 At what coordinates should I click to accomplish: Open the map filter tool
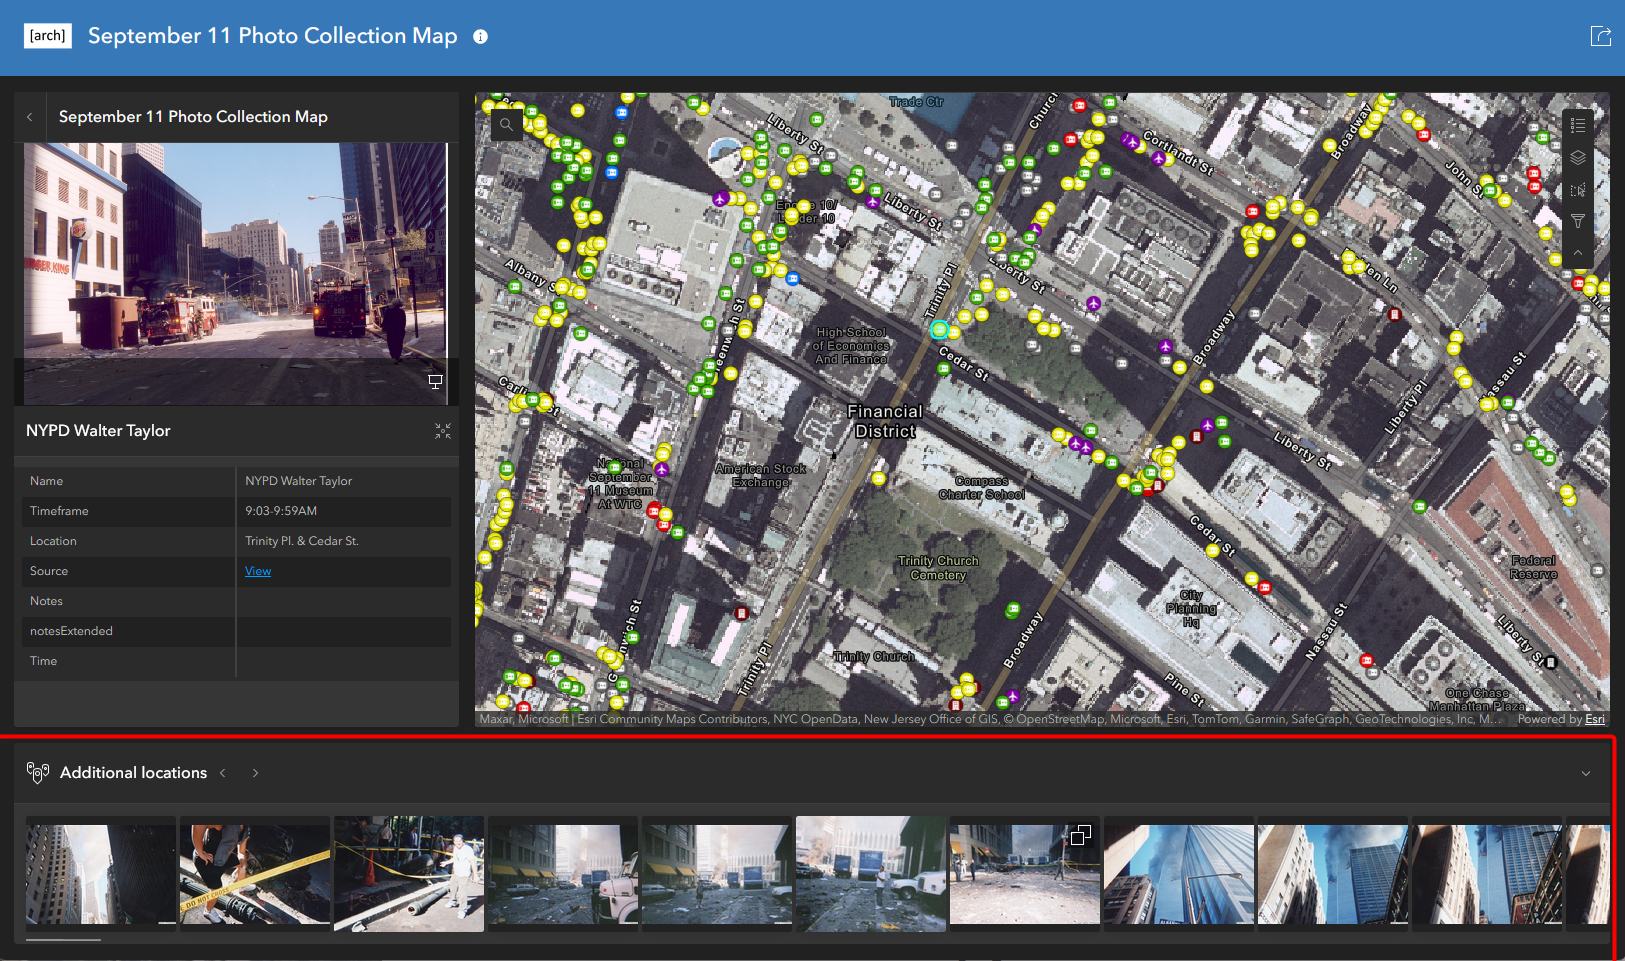1578,221
